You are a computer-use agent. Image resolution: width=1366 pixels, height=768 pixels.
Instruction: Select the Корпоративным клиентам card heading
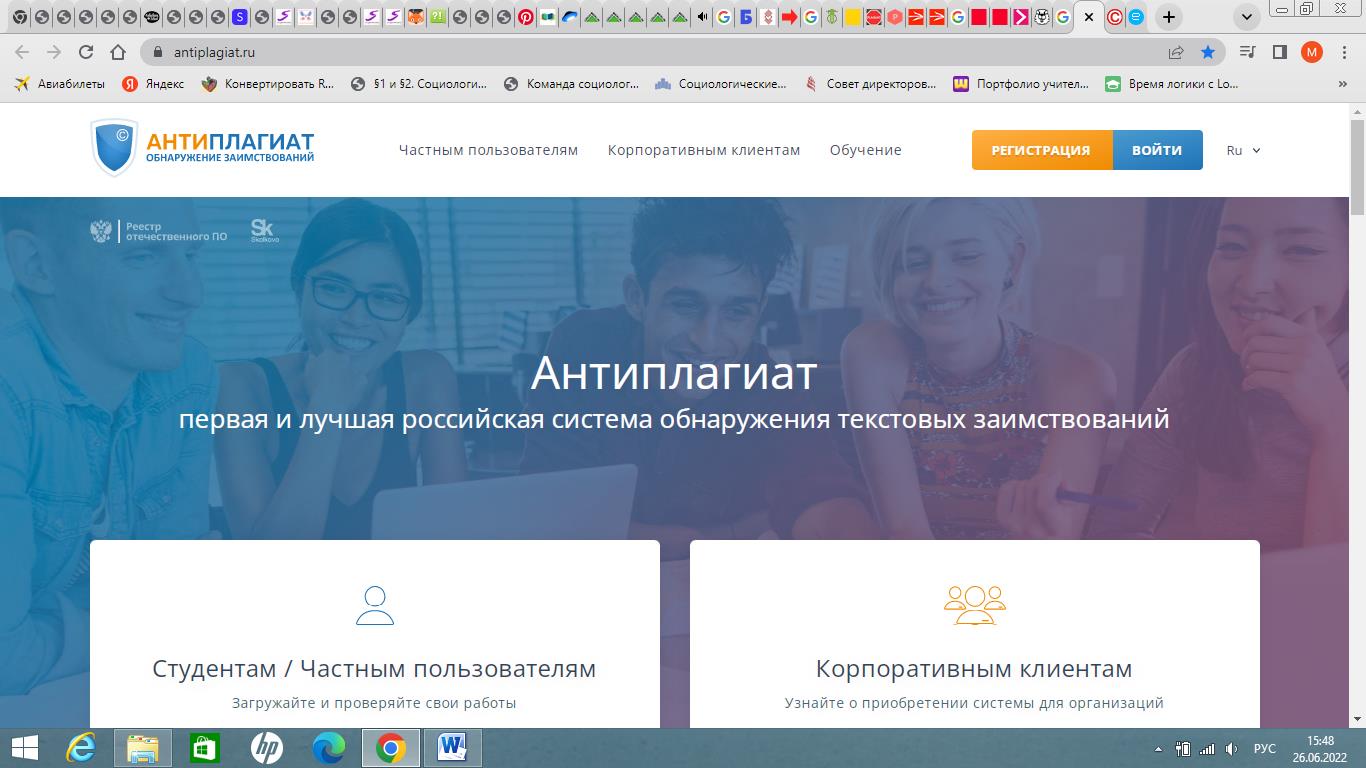[974, 668]
